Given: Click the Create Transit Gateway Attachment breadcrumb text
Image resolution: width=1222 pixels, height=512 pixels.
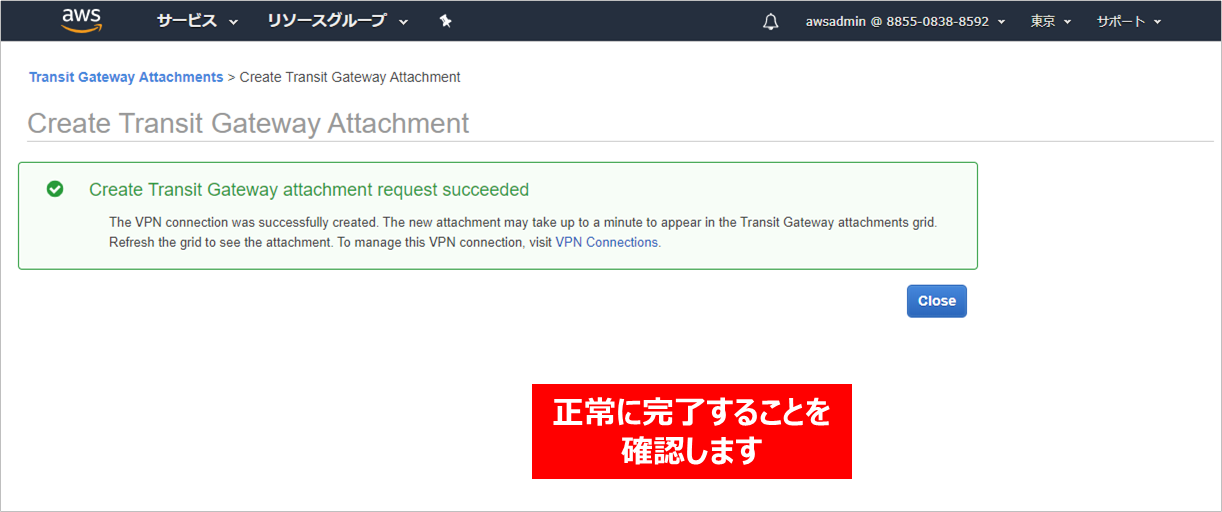Looking at the screenshot, I should [350, 77].
